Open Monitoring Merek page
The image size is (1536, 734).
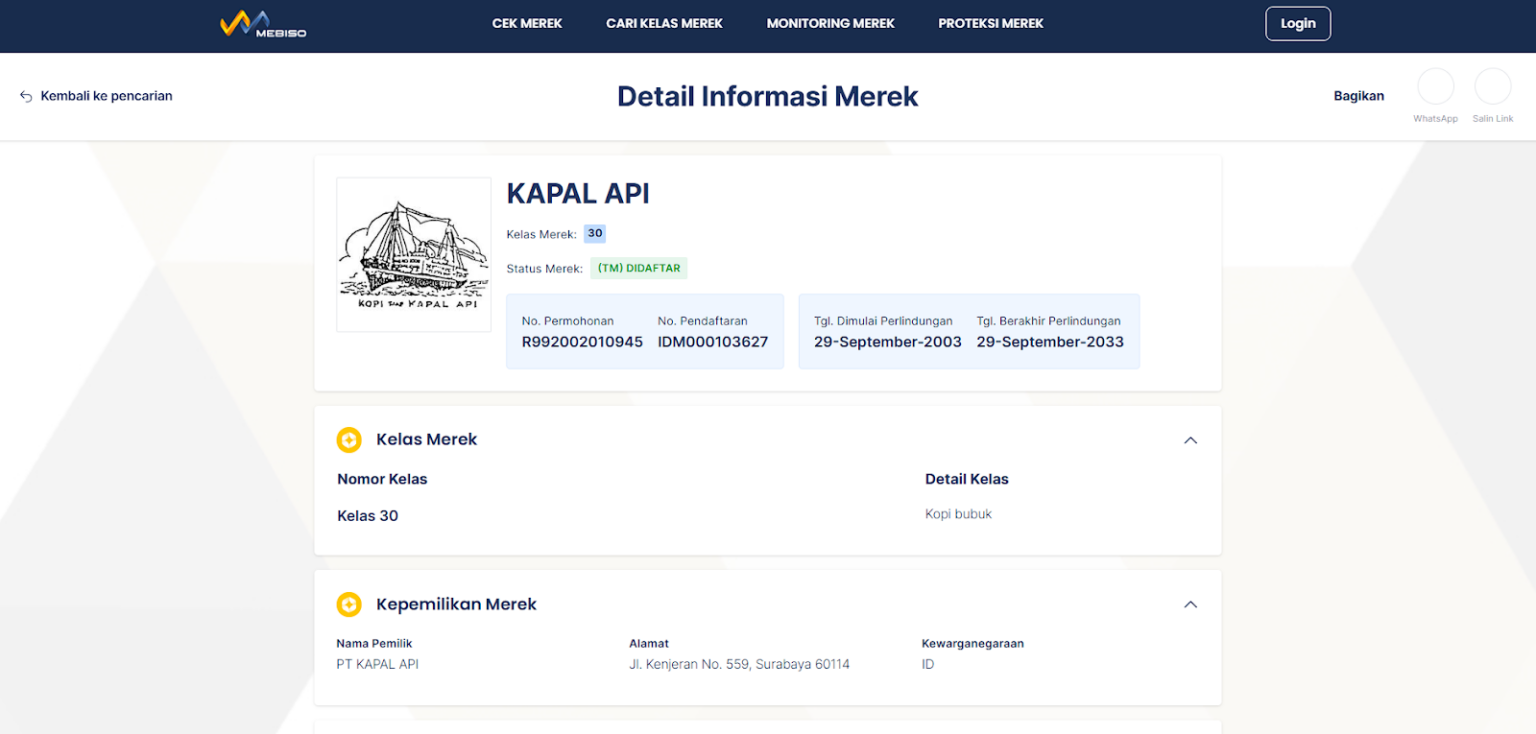(830, 24)
